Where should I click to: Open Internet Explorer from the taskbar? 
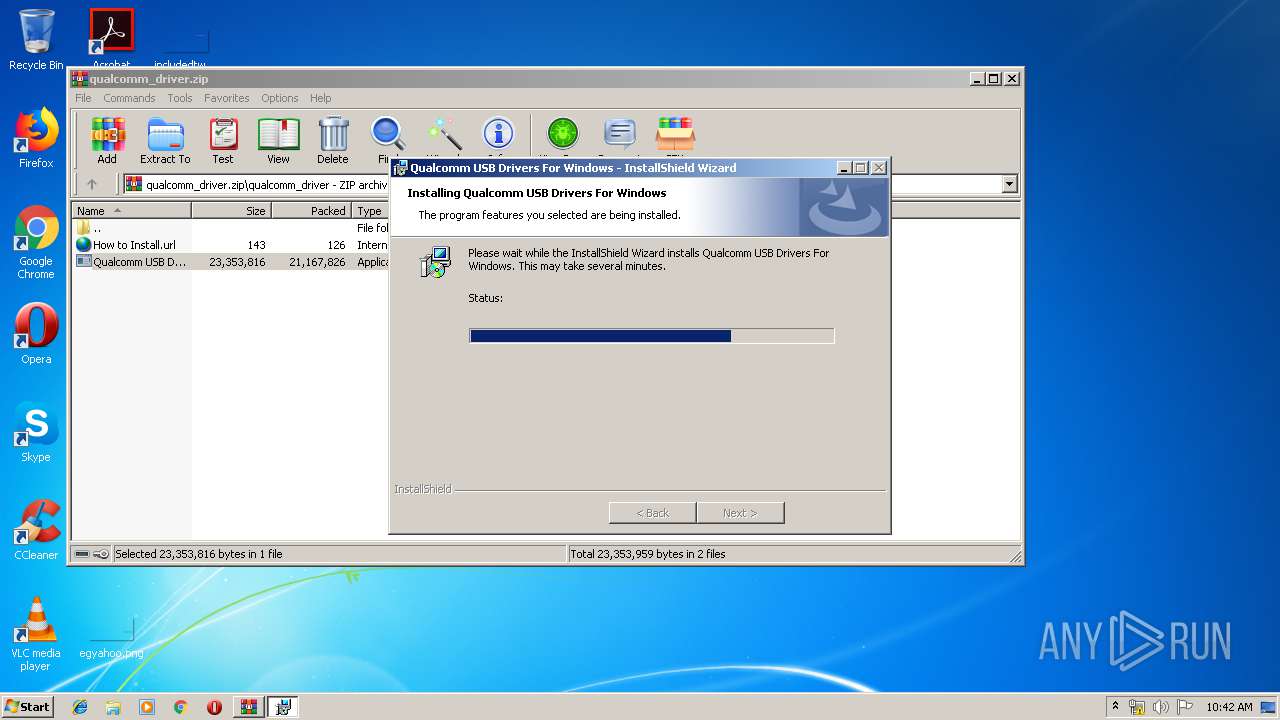pos(80,707)
